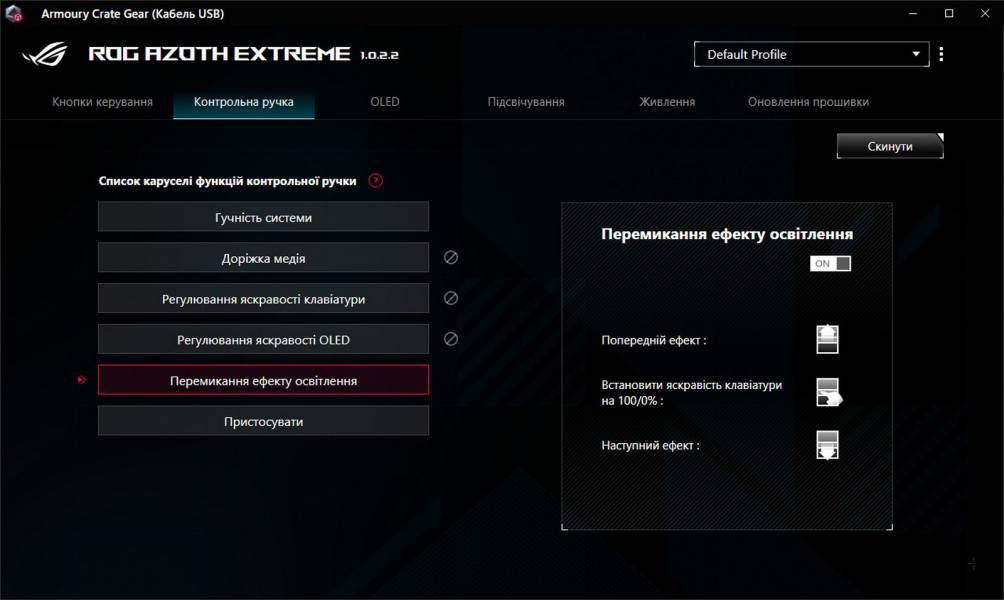The width and height of the screenshot is (1004, 600).
Task: Select the next effect knob icon
Action: [x=828, y=446]
